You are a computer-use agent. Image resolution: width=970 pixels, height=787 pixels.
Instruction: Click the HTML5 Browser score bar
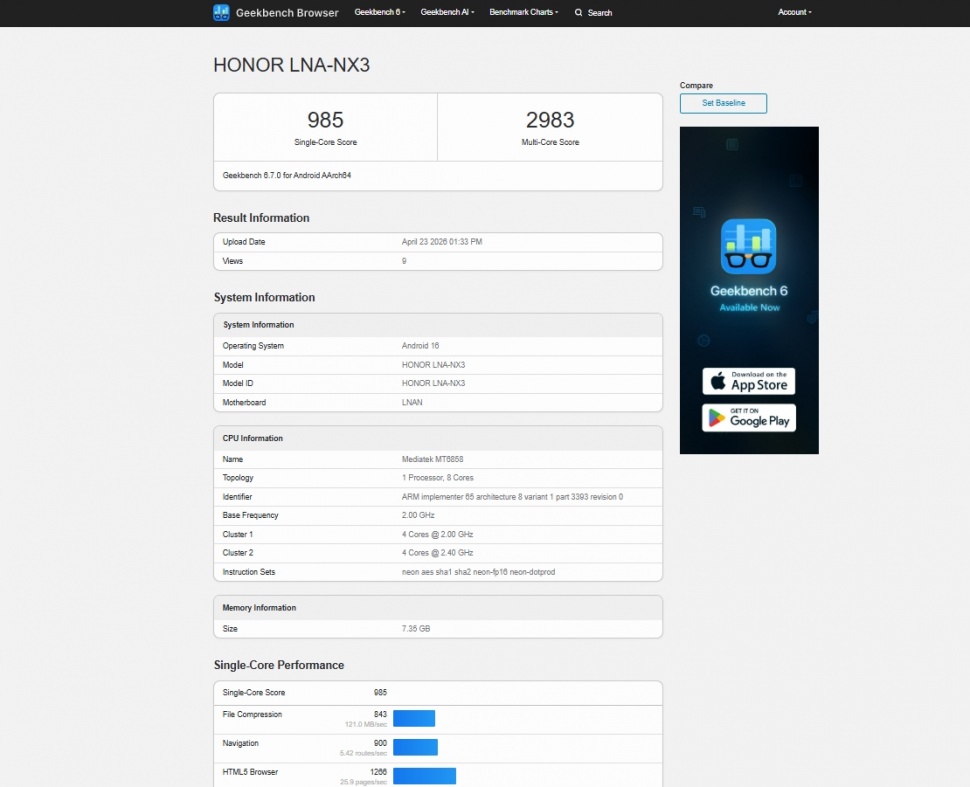point(424,776)
